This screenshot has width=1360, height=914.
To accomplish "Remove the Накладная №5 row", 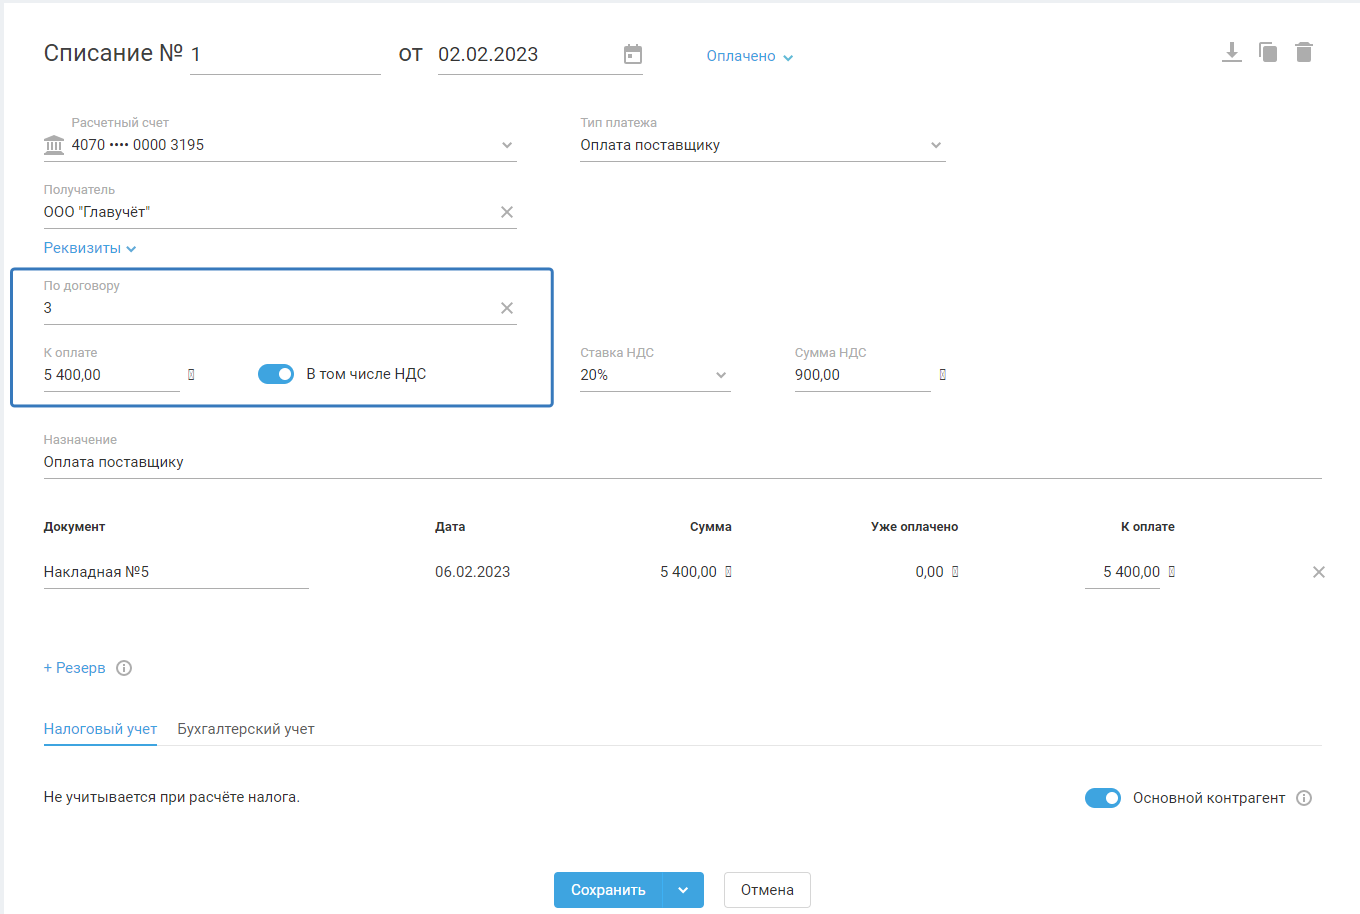I will pyautogui.click(x=1319, y=572).
